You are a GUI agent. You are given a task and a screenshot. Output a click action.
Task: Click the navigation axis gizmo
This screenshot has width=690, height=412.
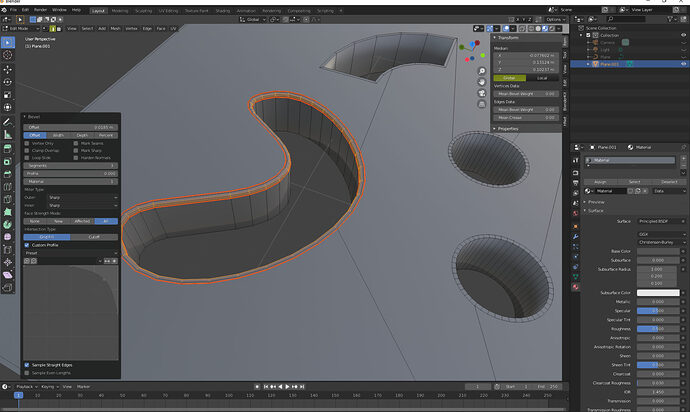pos(472,51)
